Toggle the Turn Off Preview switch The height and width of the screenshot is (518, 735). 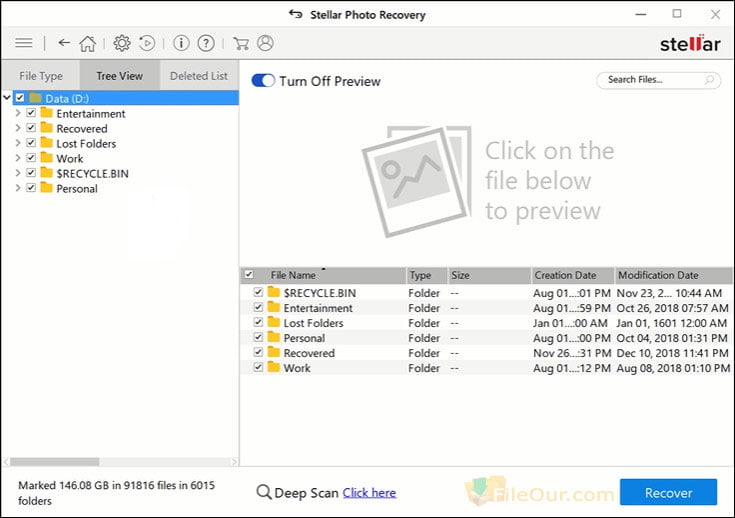[x=263, y=81]
